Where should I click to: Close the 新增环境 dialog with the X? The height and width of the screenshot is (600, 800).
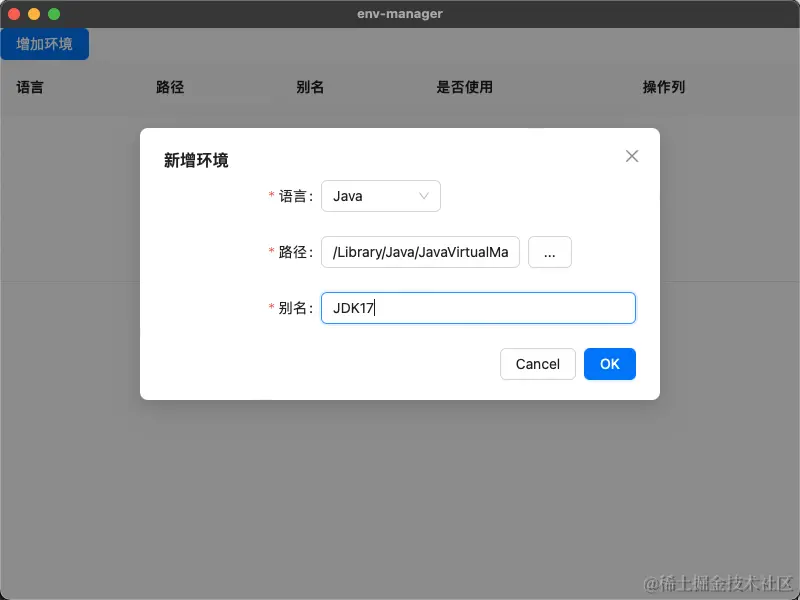click(x=631, y=156)
